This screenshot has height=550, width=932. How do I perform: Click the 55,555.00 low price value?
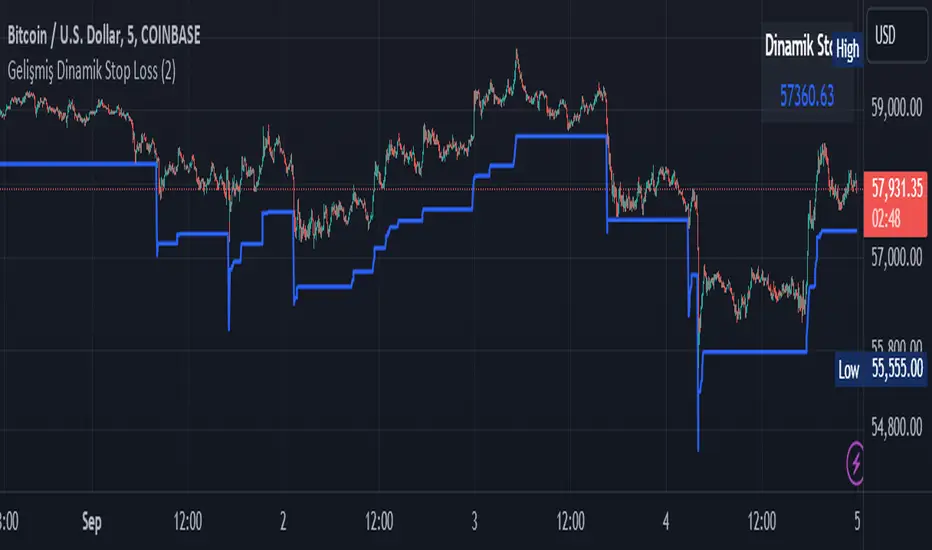(895, 370)
